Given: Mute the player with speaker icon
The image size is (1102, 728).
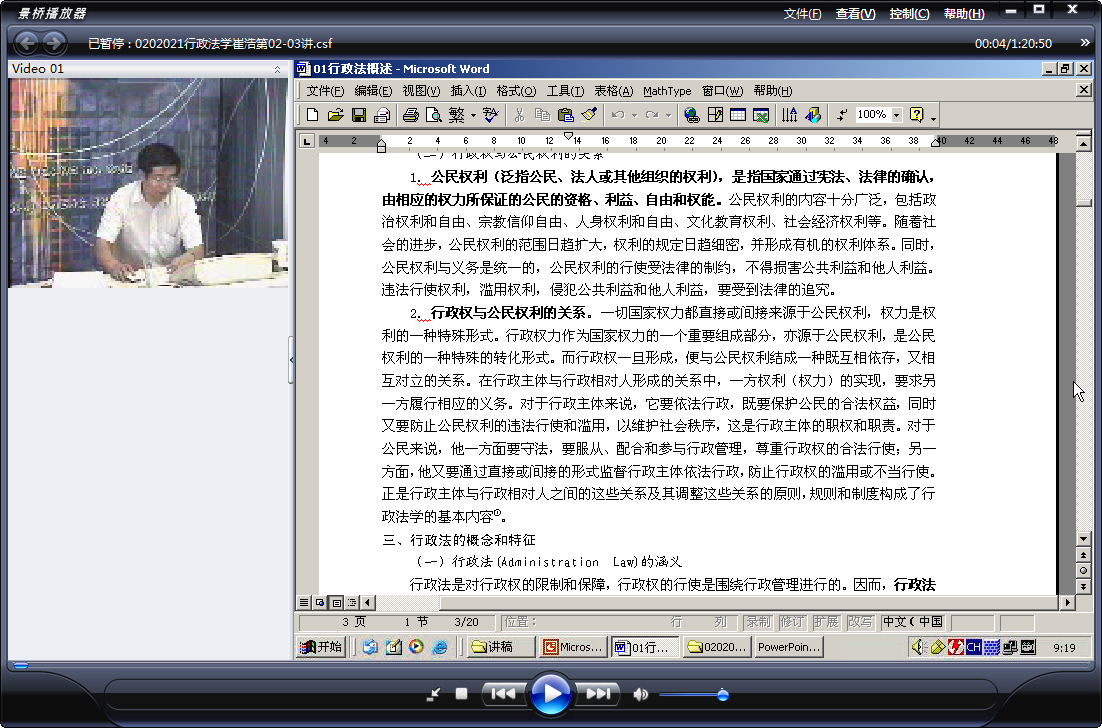Looking at the screenshot, I should pyautogui.click(x=640, y=694).
